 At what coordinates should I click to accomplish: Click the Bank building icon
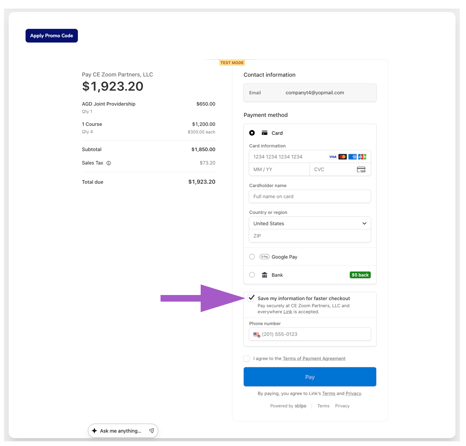point(264,275)
